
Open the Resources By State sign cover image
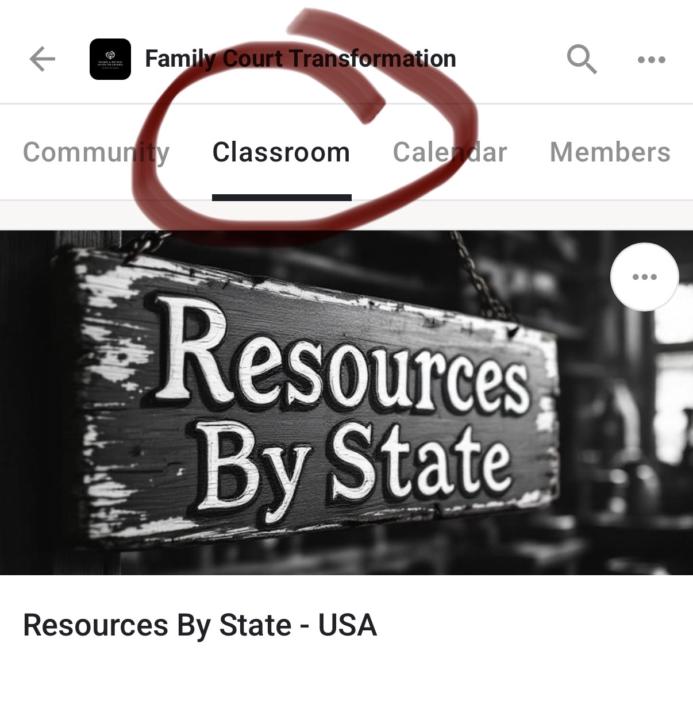pyautogui.click(x=346, y=403)
